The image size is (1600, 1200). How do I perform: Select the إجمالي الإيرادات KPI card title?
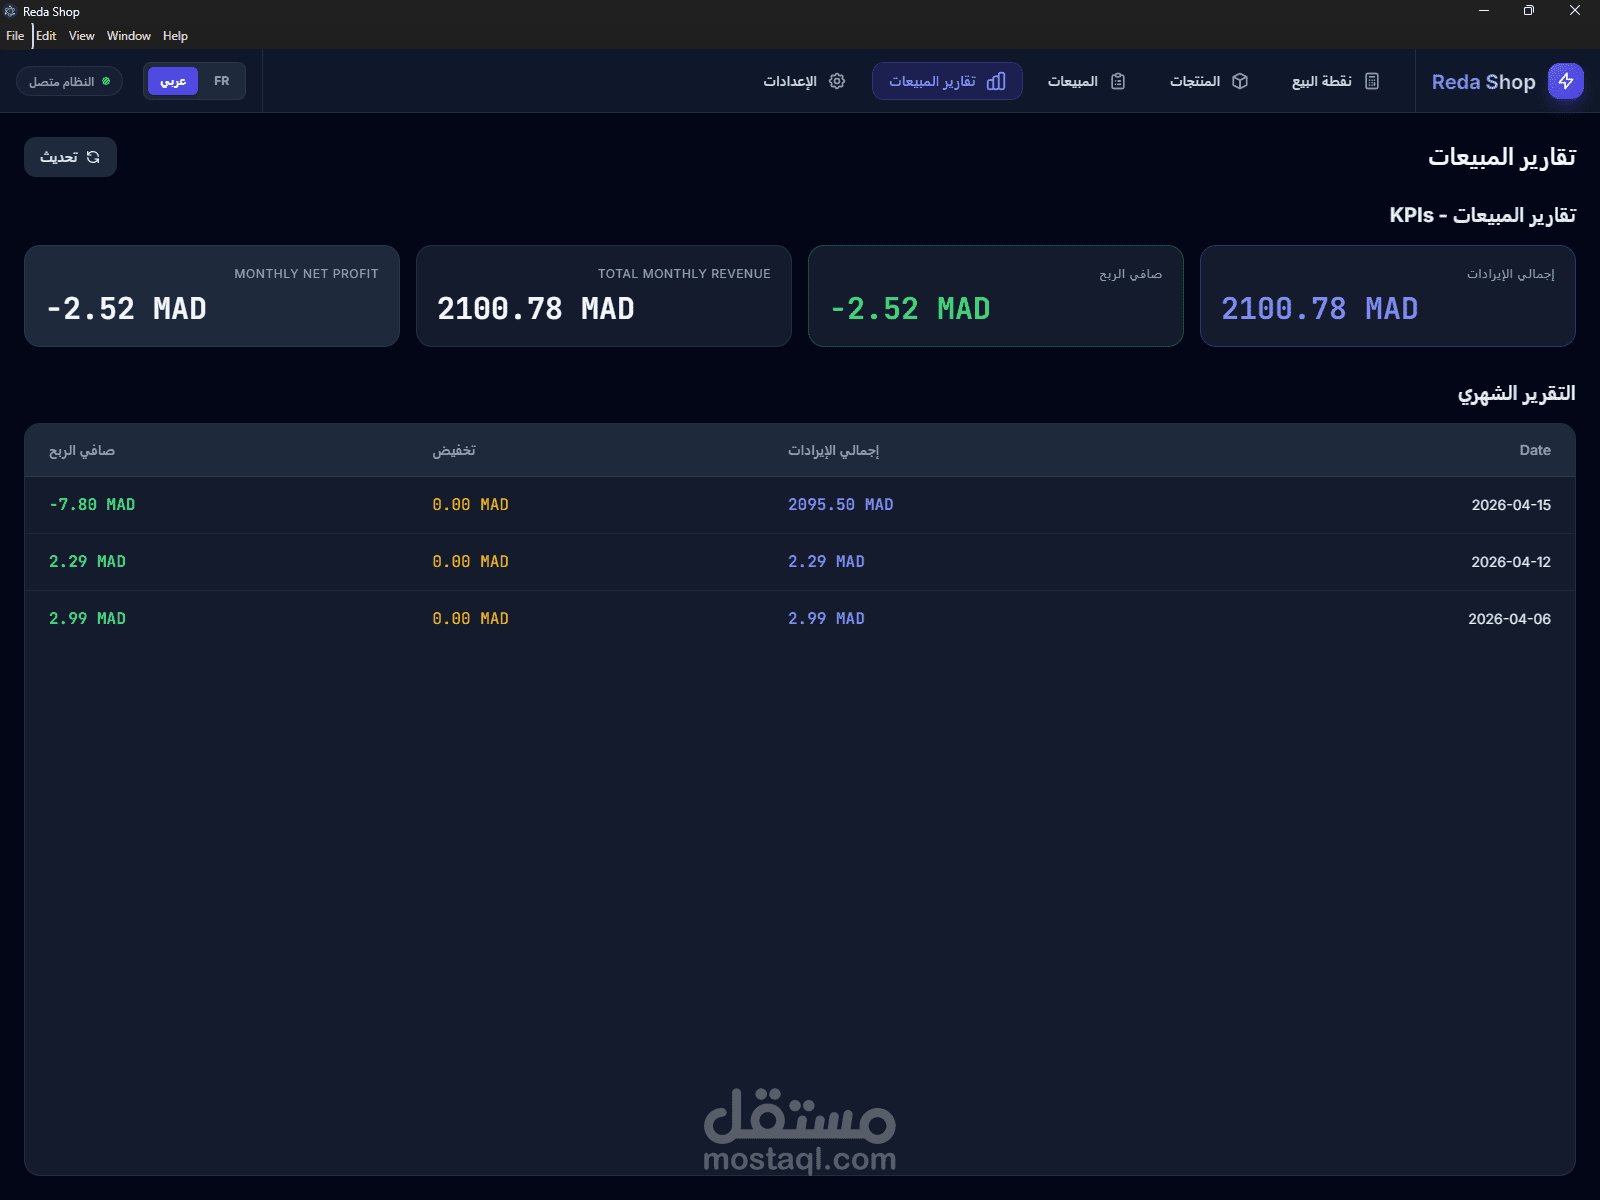(x=1510, y=274)
